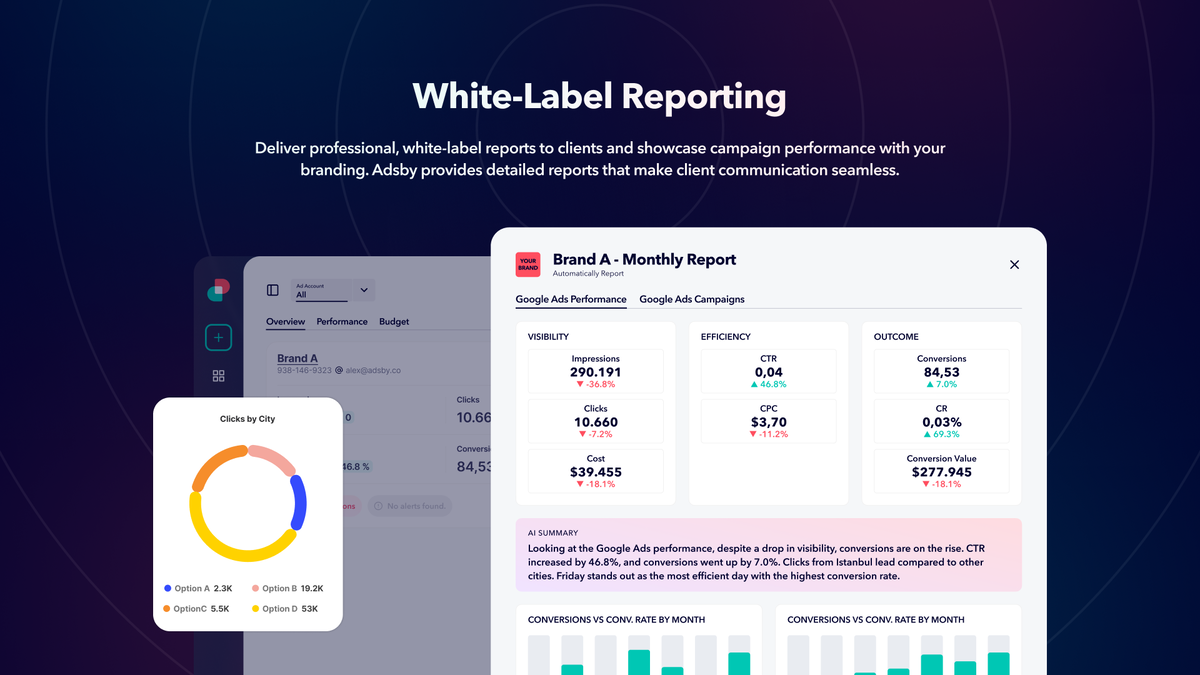Toggle the panel collapse icon beside Ad Account
The height and width of the screenshot is (675, 1200).
point(272,289)
